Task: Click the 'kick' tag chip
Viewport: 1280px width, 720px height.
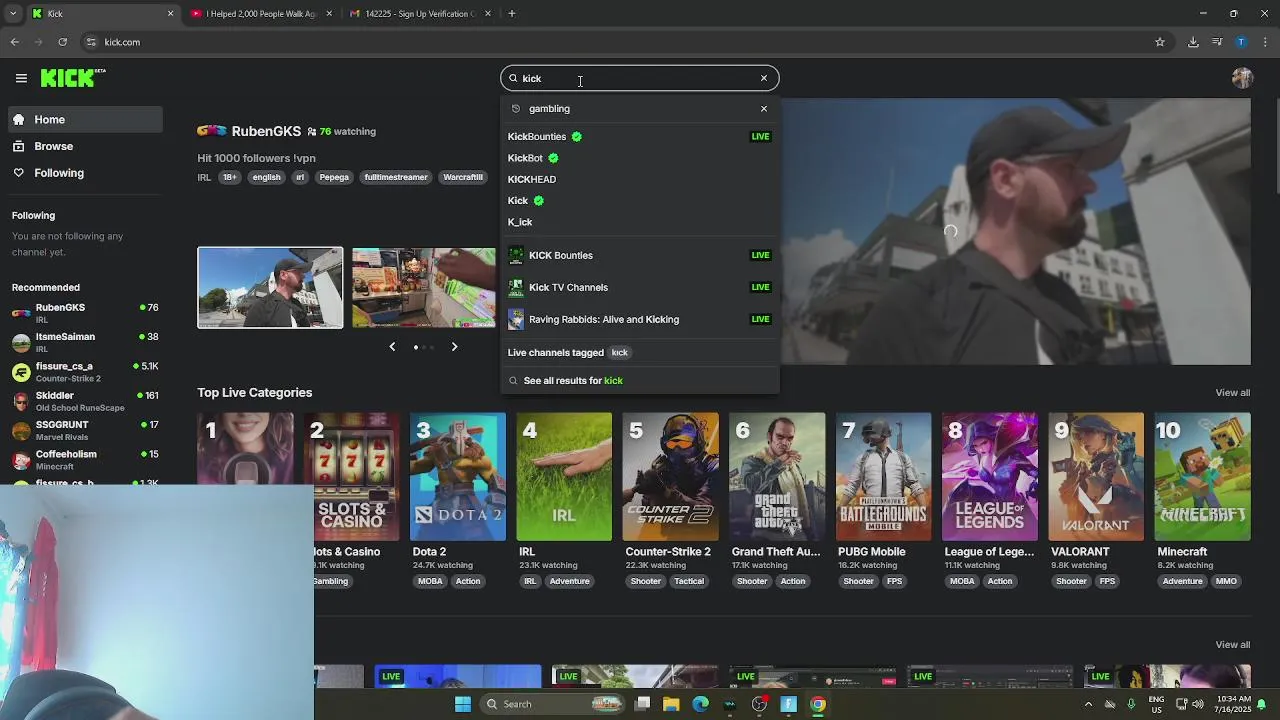Action: tap(620, 352)
